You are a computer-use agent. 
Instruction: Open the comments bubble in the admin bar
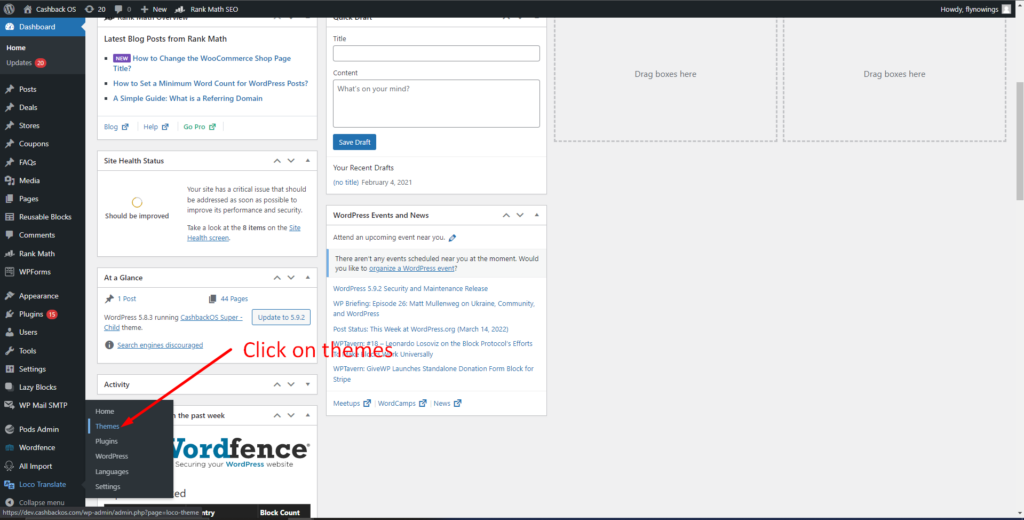(x=123, y=9)
